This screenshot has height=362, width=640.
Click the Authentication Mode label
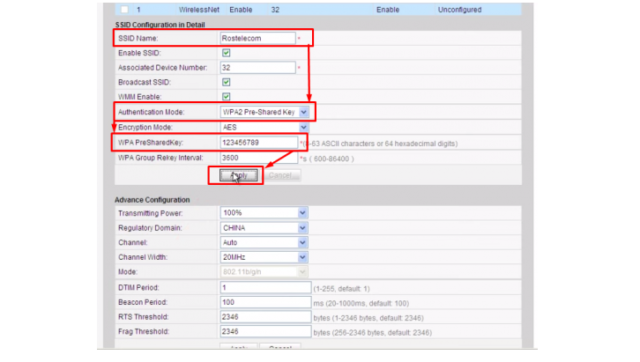coord(151,112)
